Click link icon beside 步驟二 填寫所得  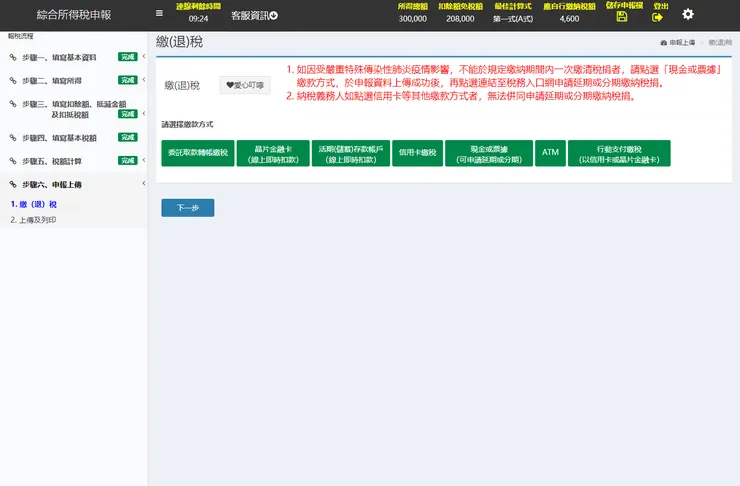pos(13,80)
